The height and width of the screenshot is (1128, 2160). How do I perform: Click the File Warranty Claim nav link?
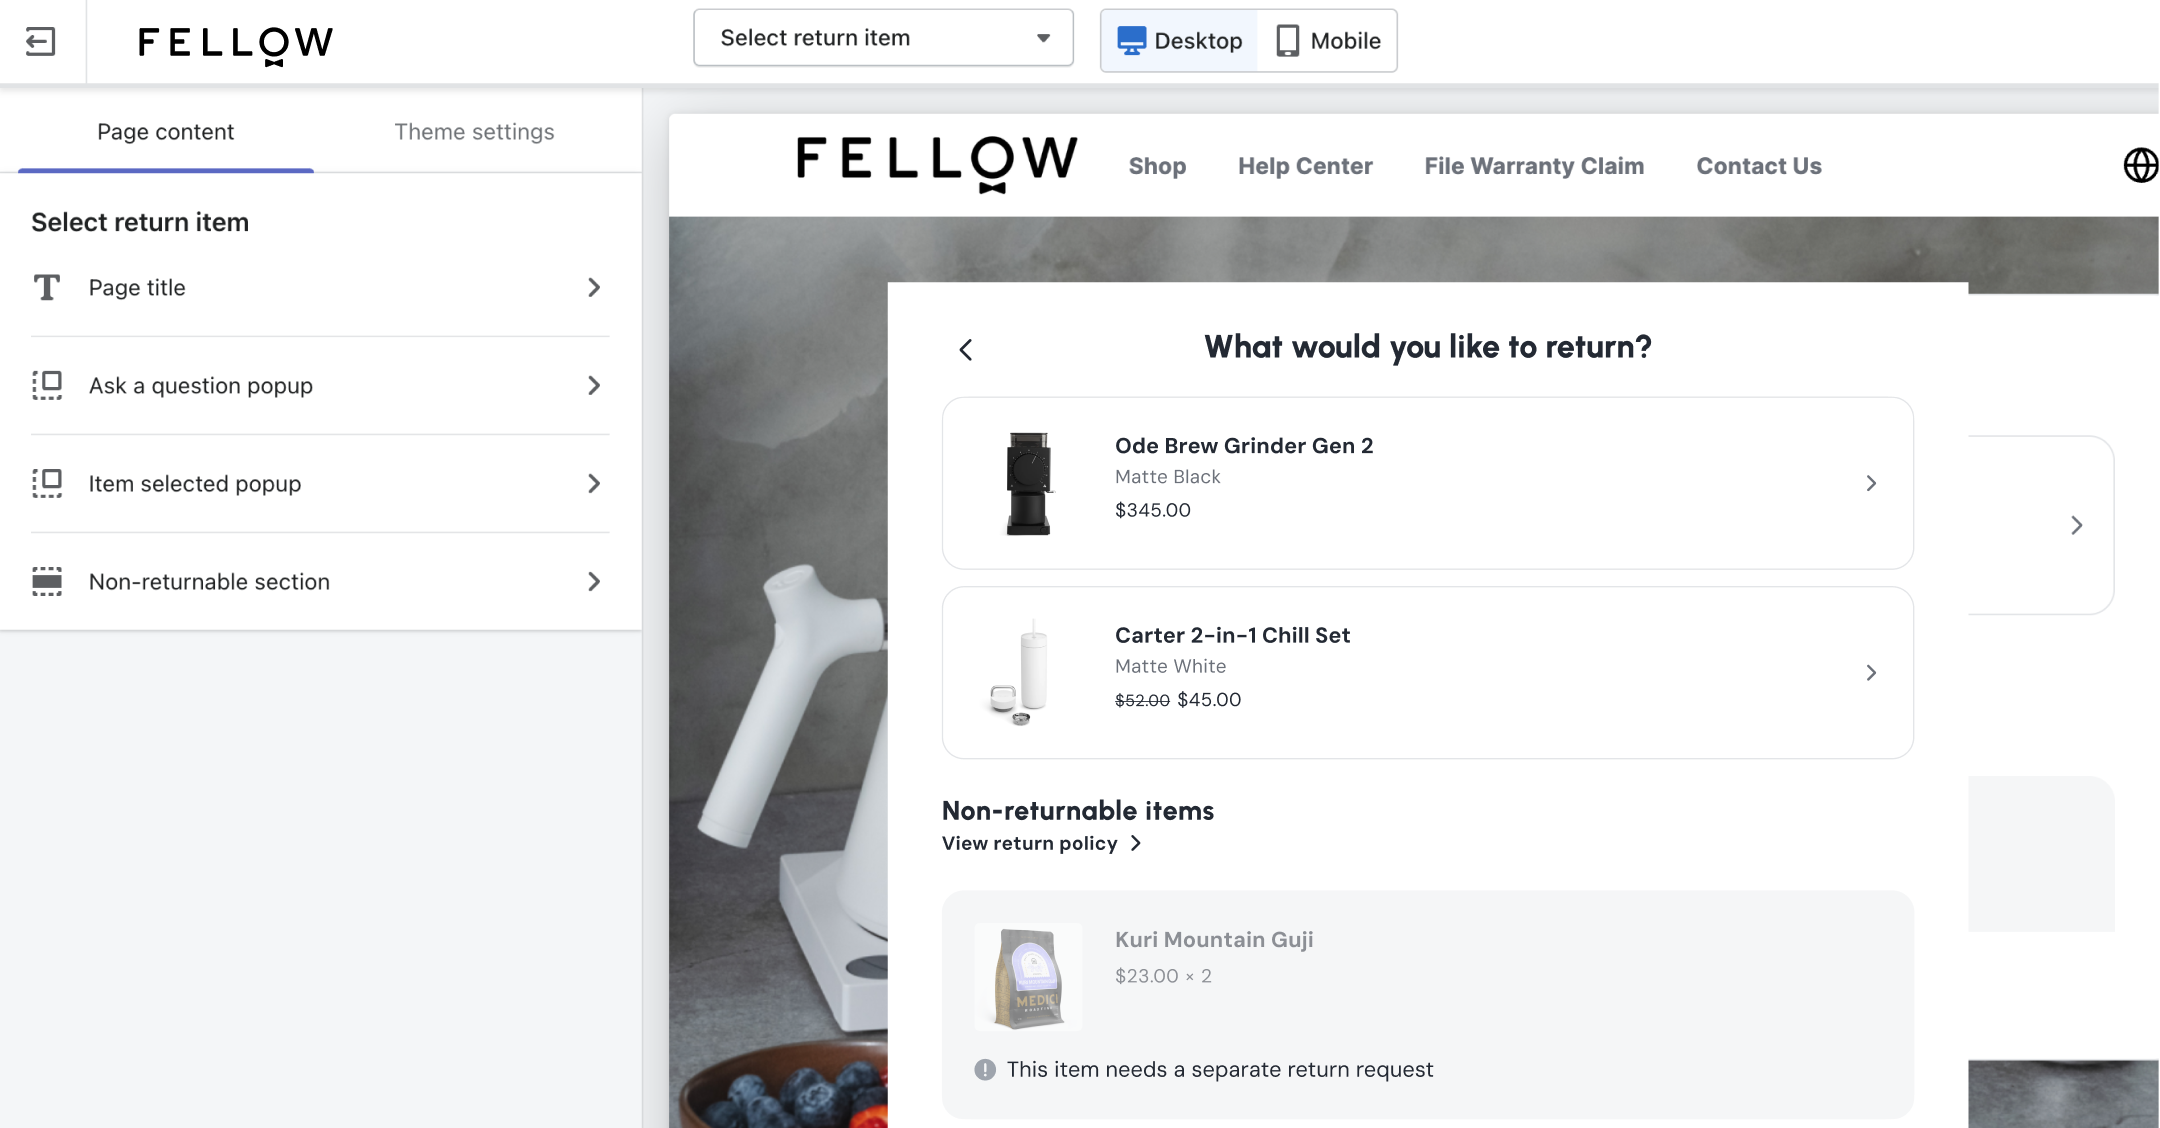[x=1534, y=166]
